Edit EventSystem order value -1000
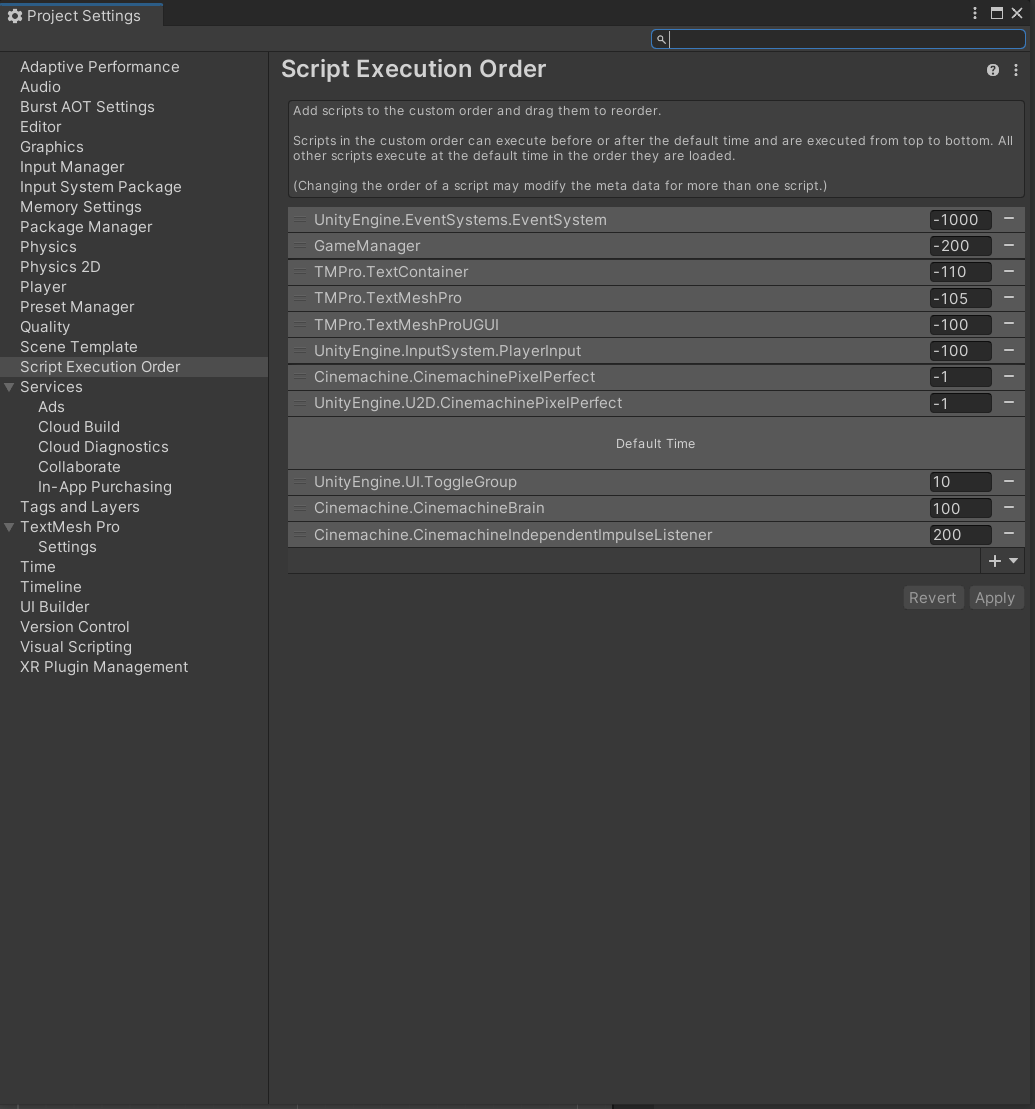Viewport: 1035px width, 1109px height. (x=960, y=220)
